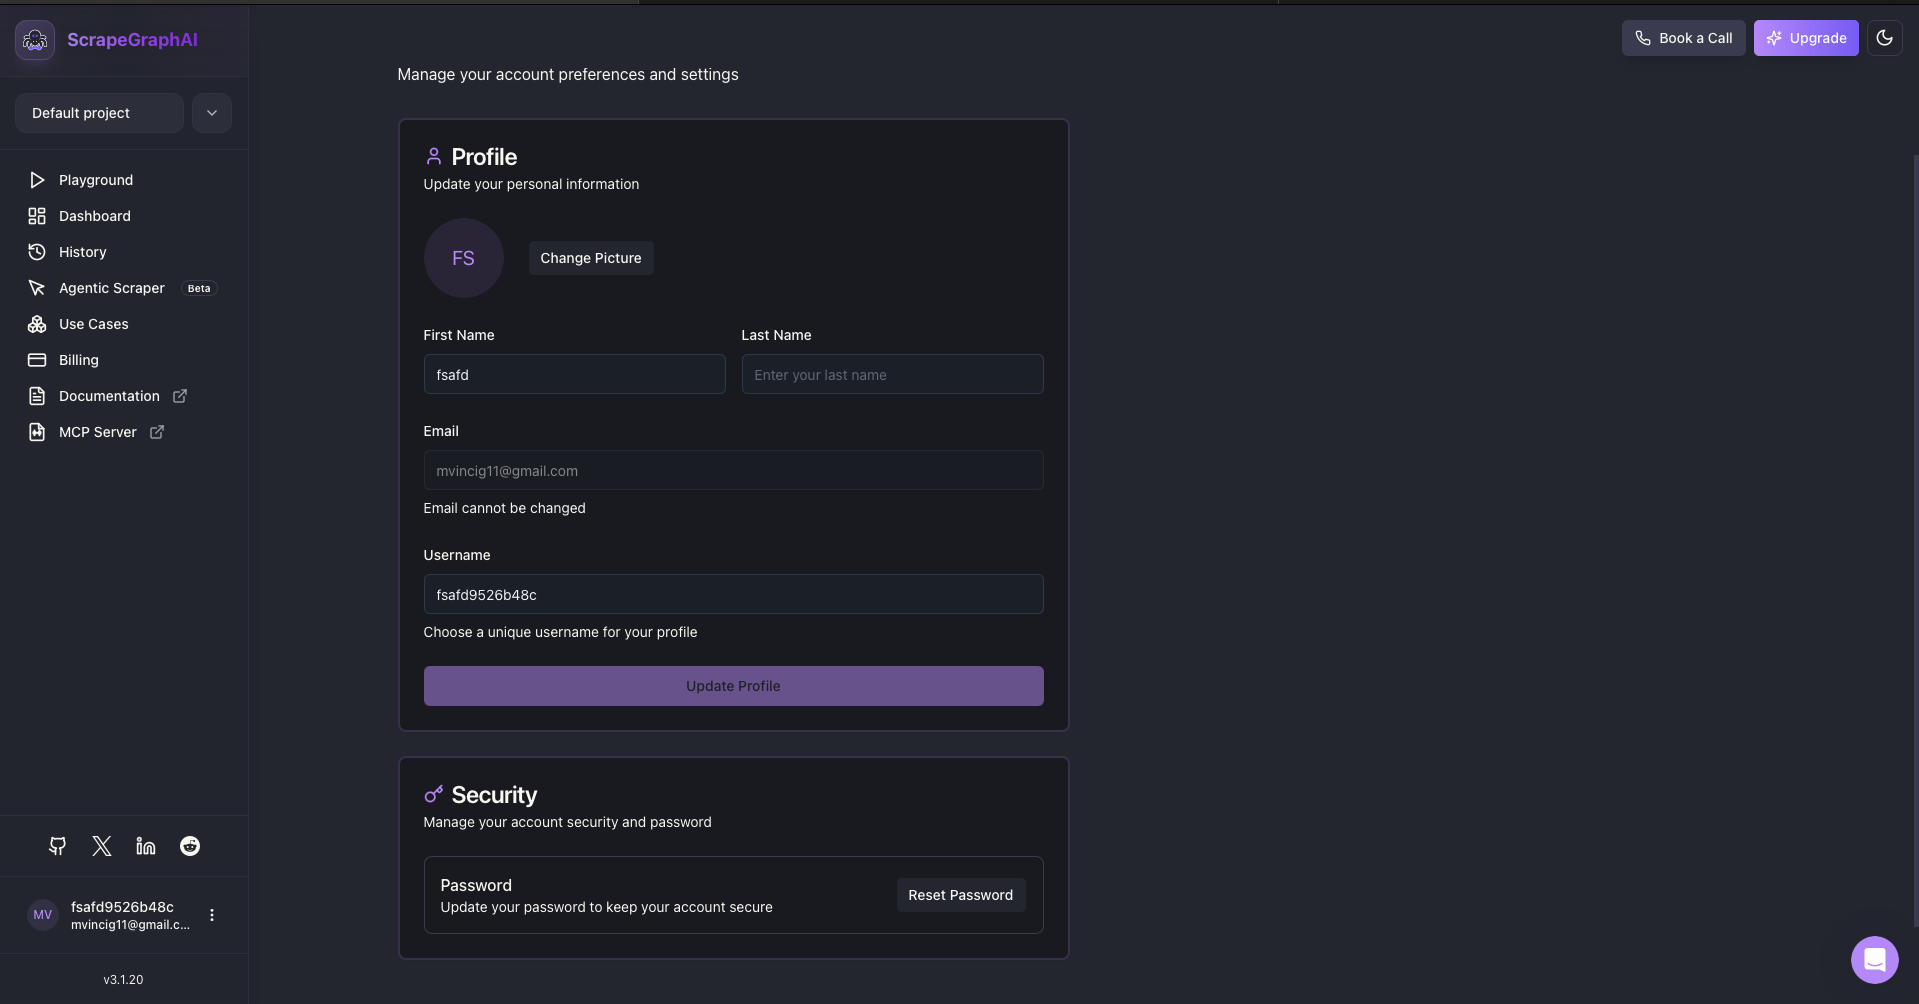Open the Reddit social icon

tap(189, 846)
